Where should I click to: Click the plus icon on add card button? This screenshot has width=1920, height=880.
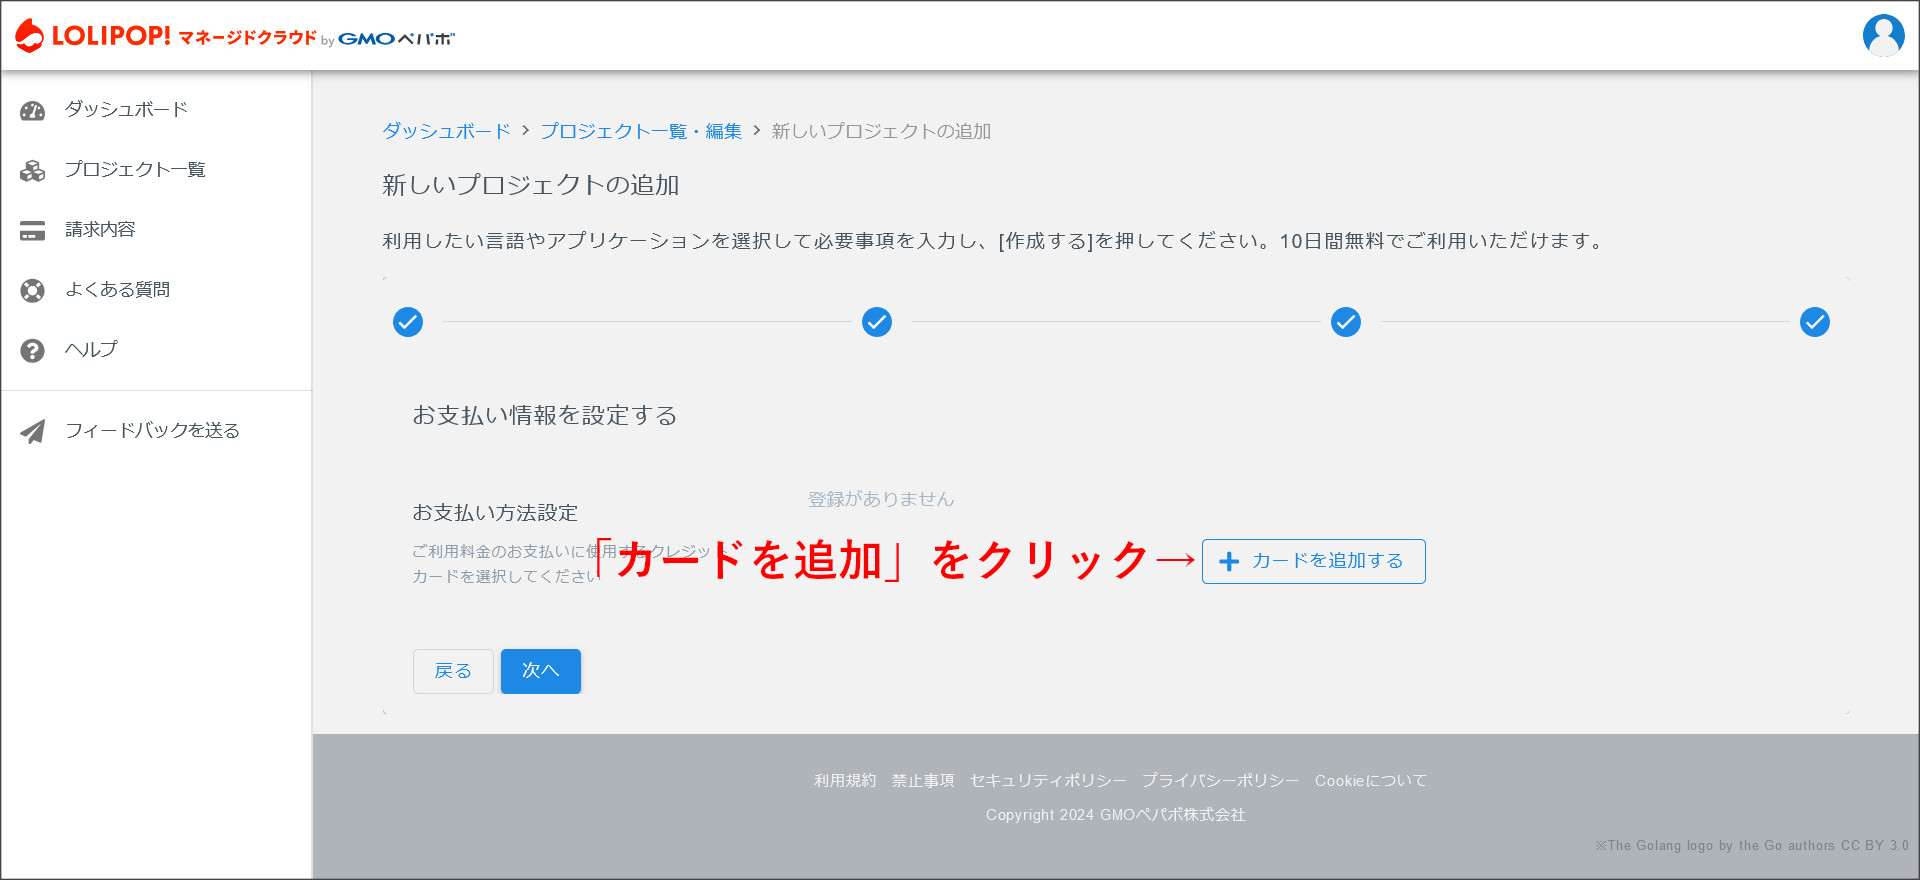[x=1229, y=562]
